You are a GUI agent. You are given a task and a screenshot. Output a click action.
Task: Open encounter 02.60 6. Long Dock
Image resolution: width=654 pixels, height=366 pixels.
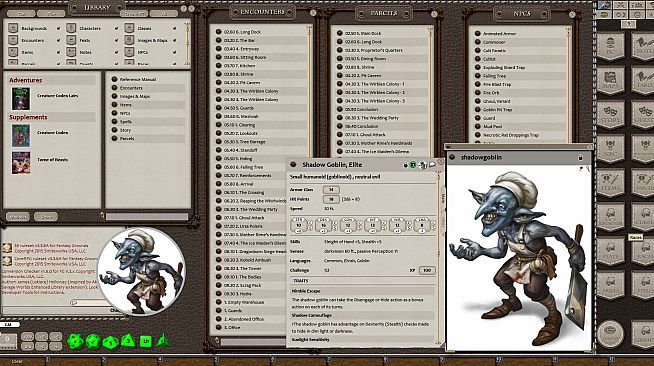(x=261, y=32)
